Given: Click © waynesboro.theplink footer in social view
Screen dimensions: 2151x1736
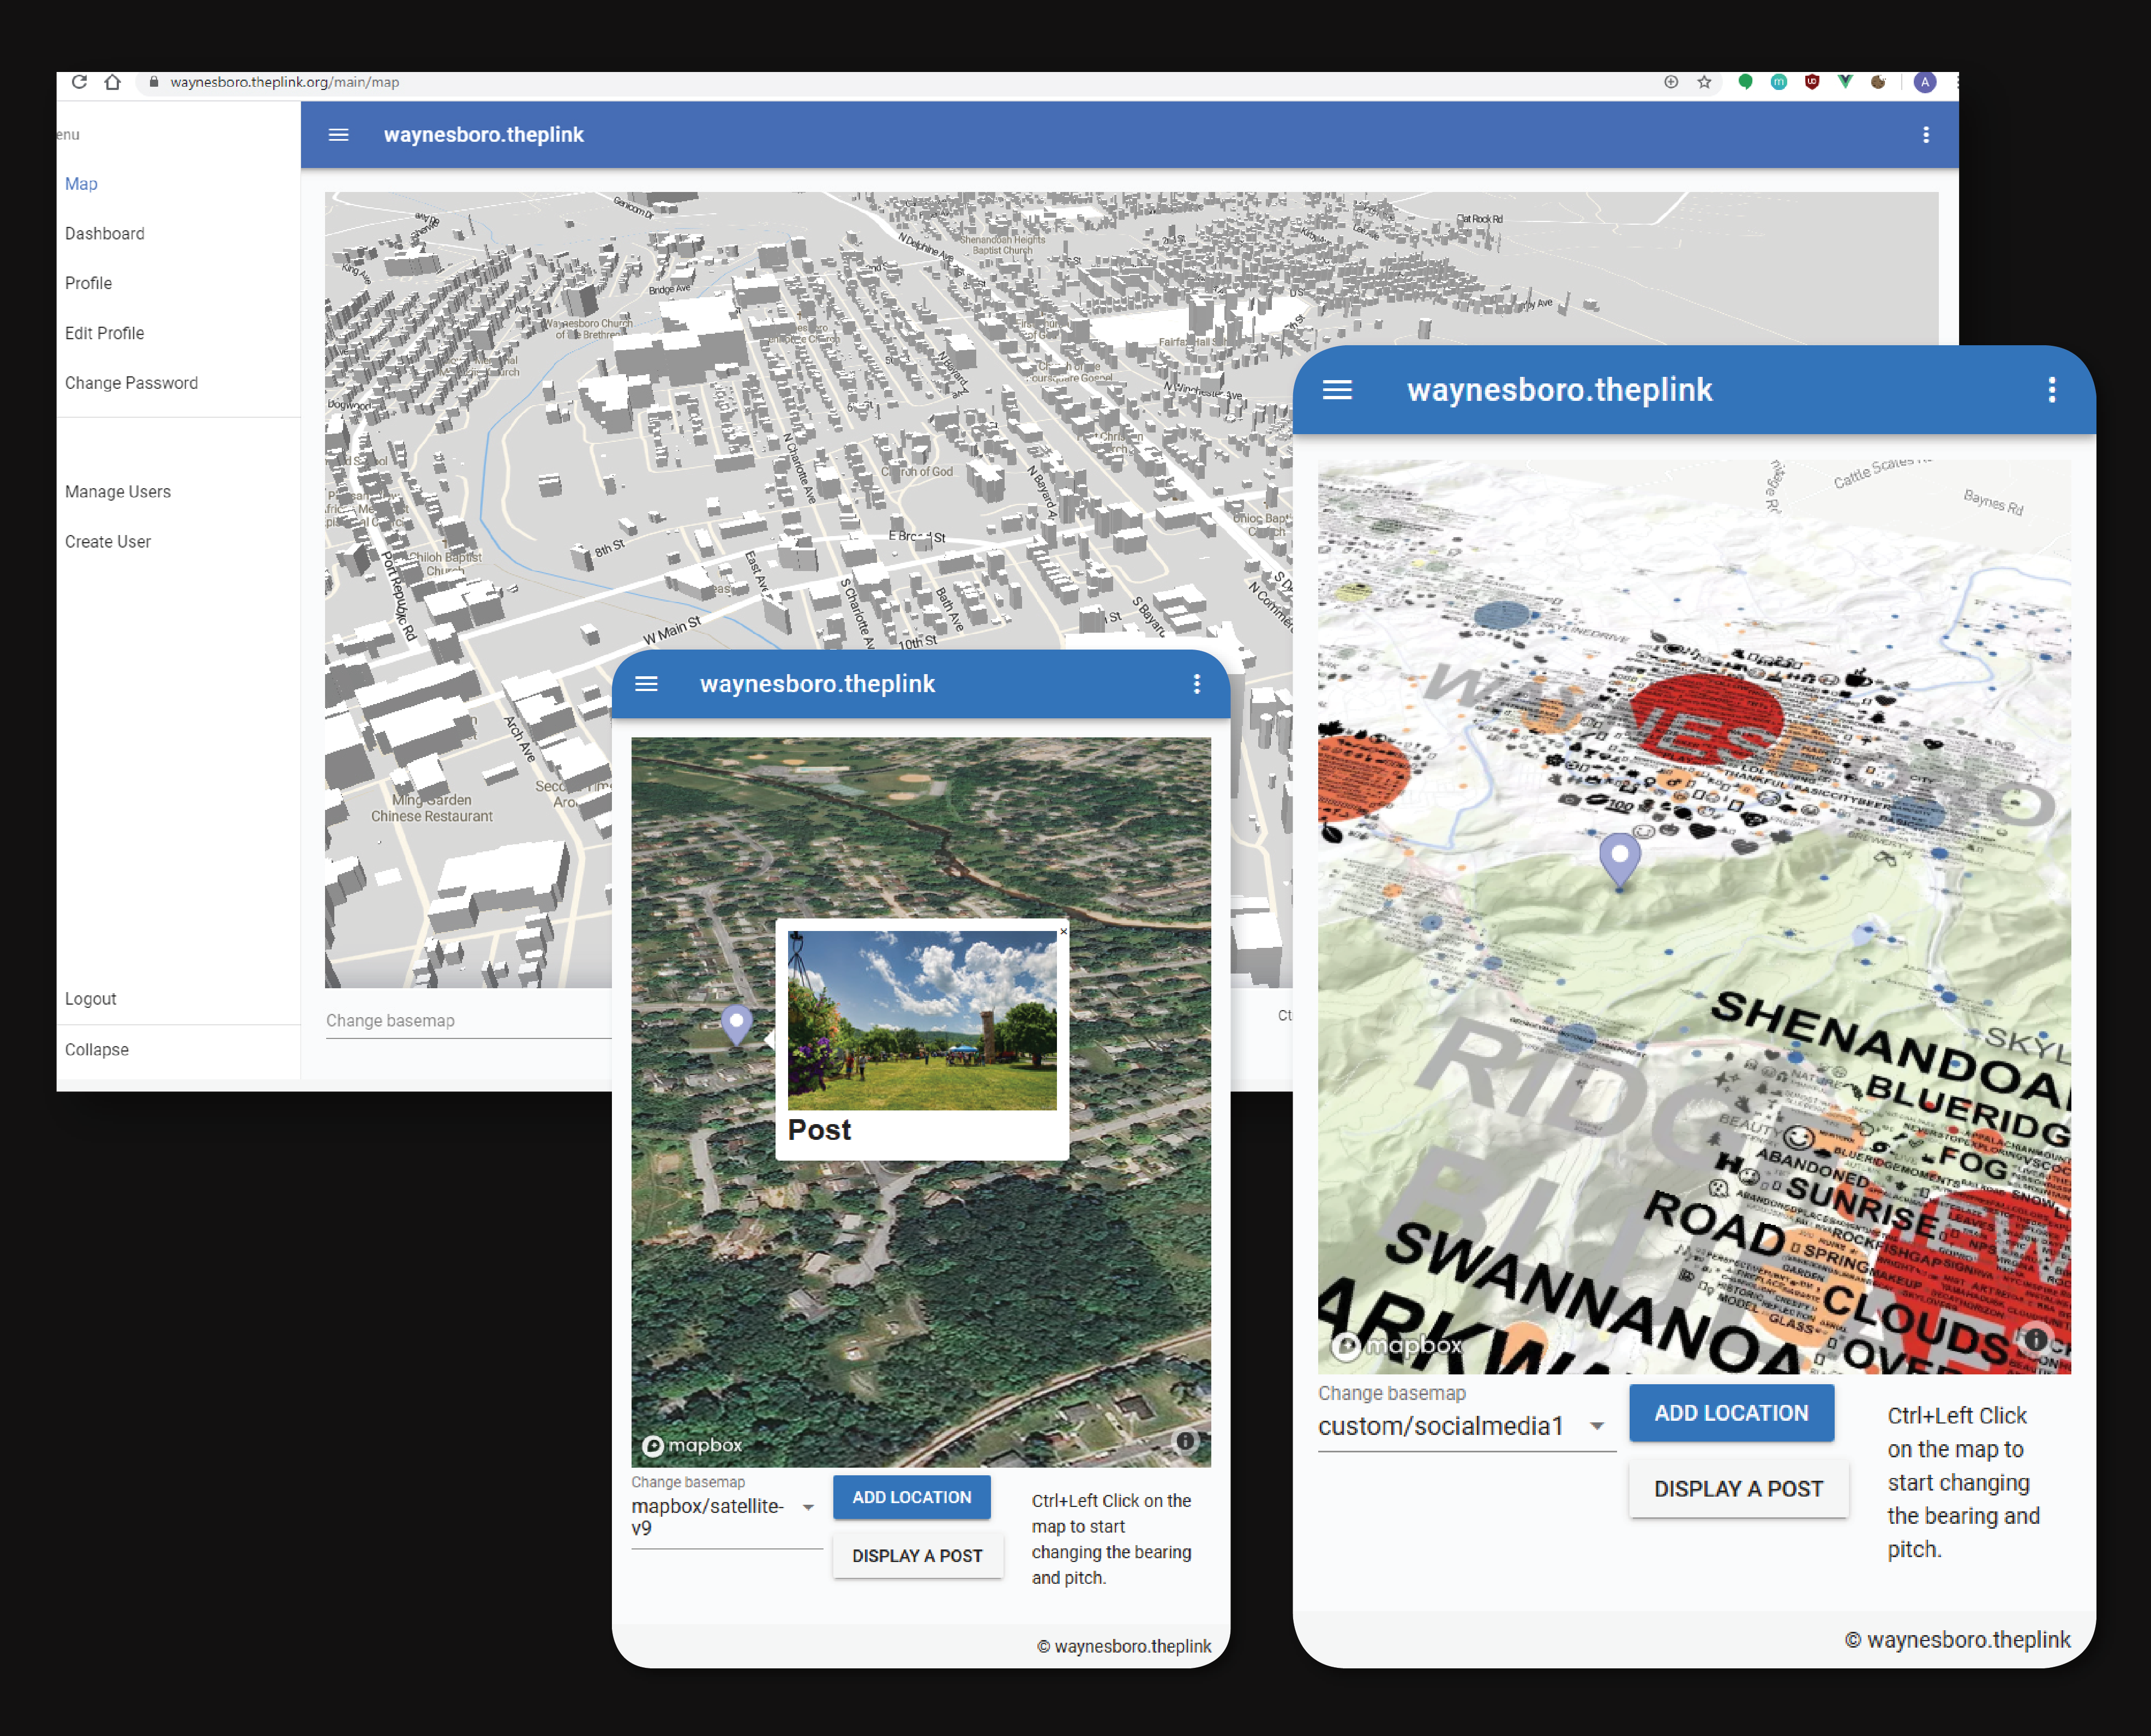Looking at the screenshot, I should [x=1958, y=1640].
